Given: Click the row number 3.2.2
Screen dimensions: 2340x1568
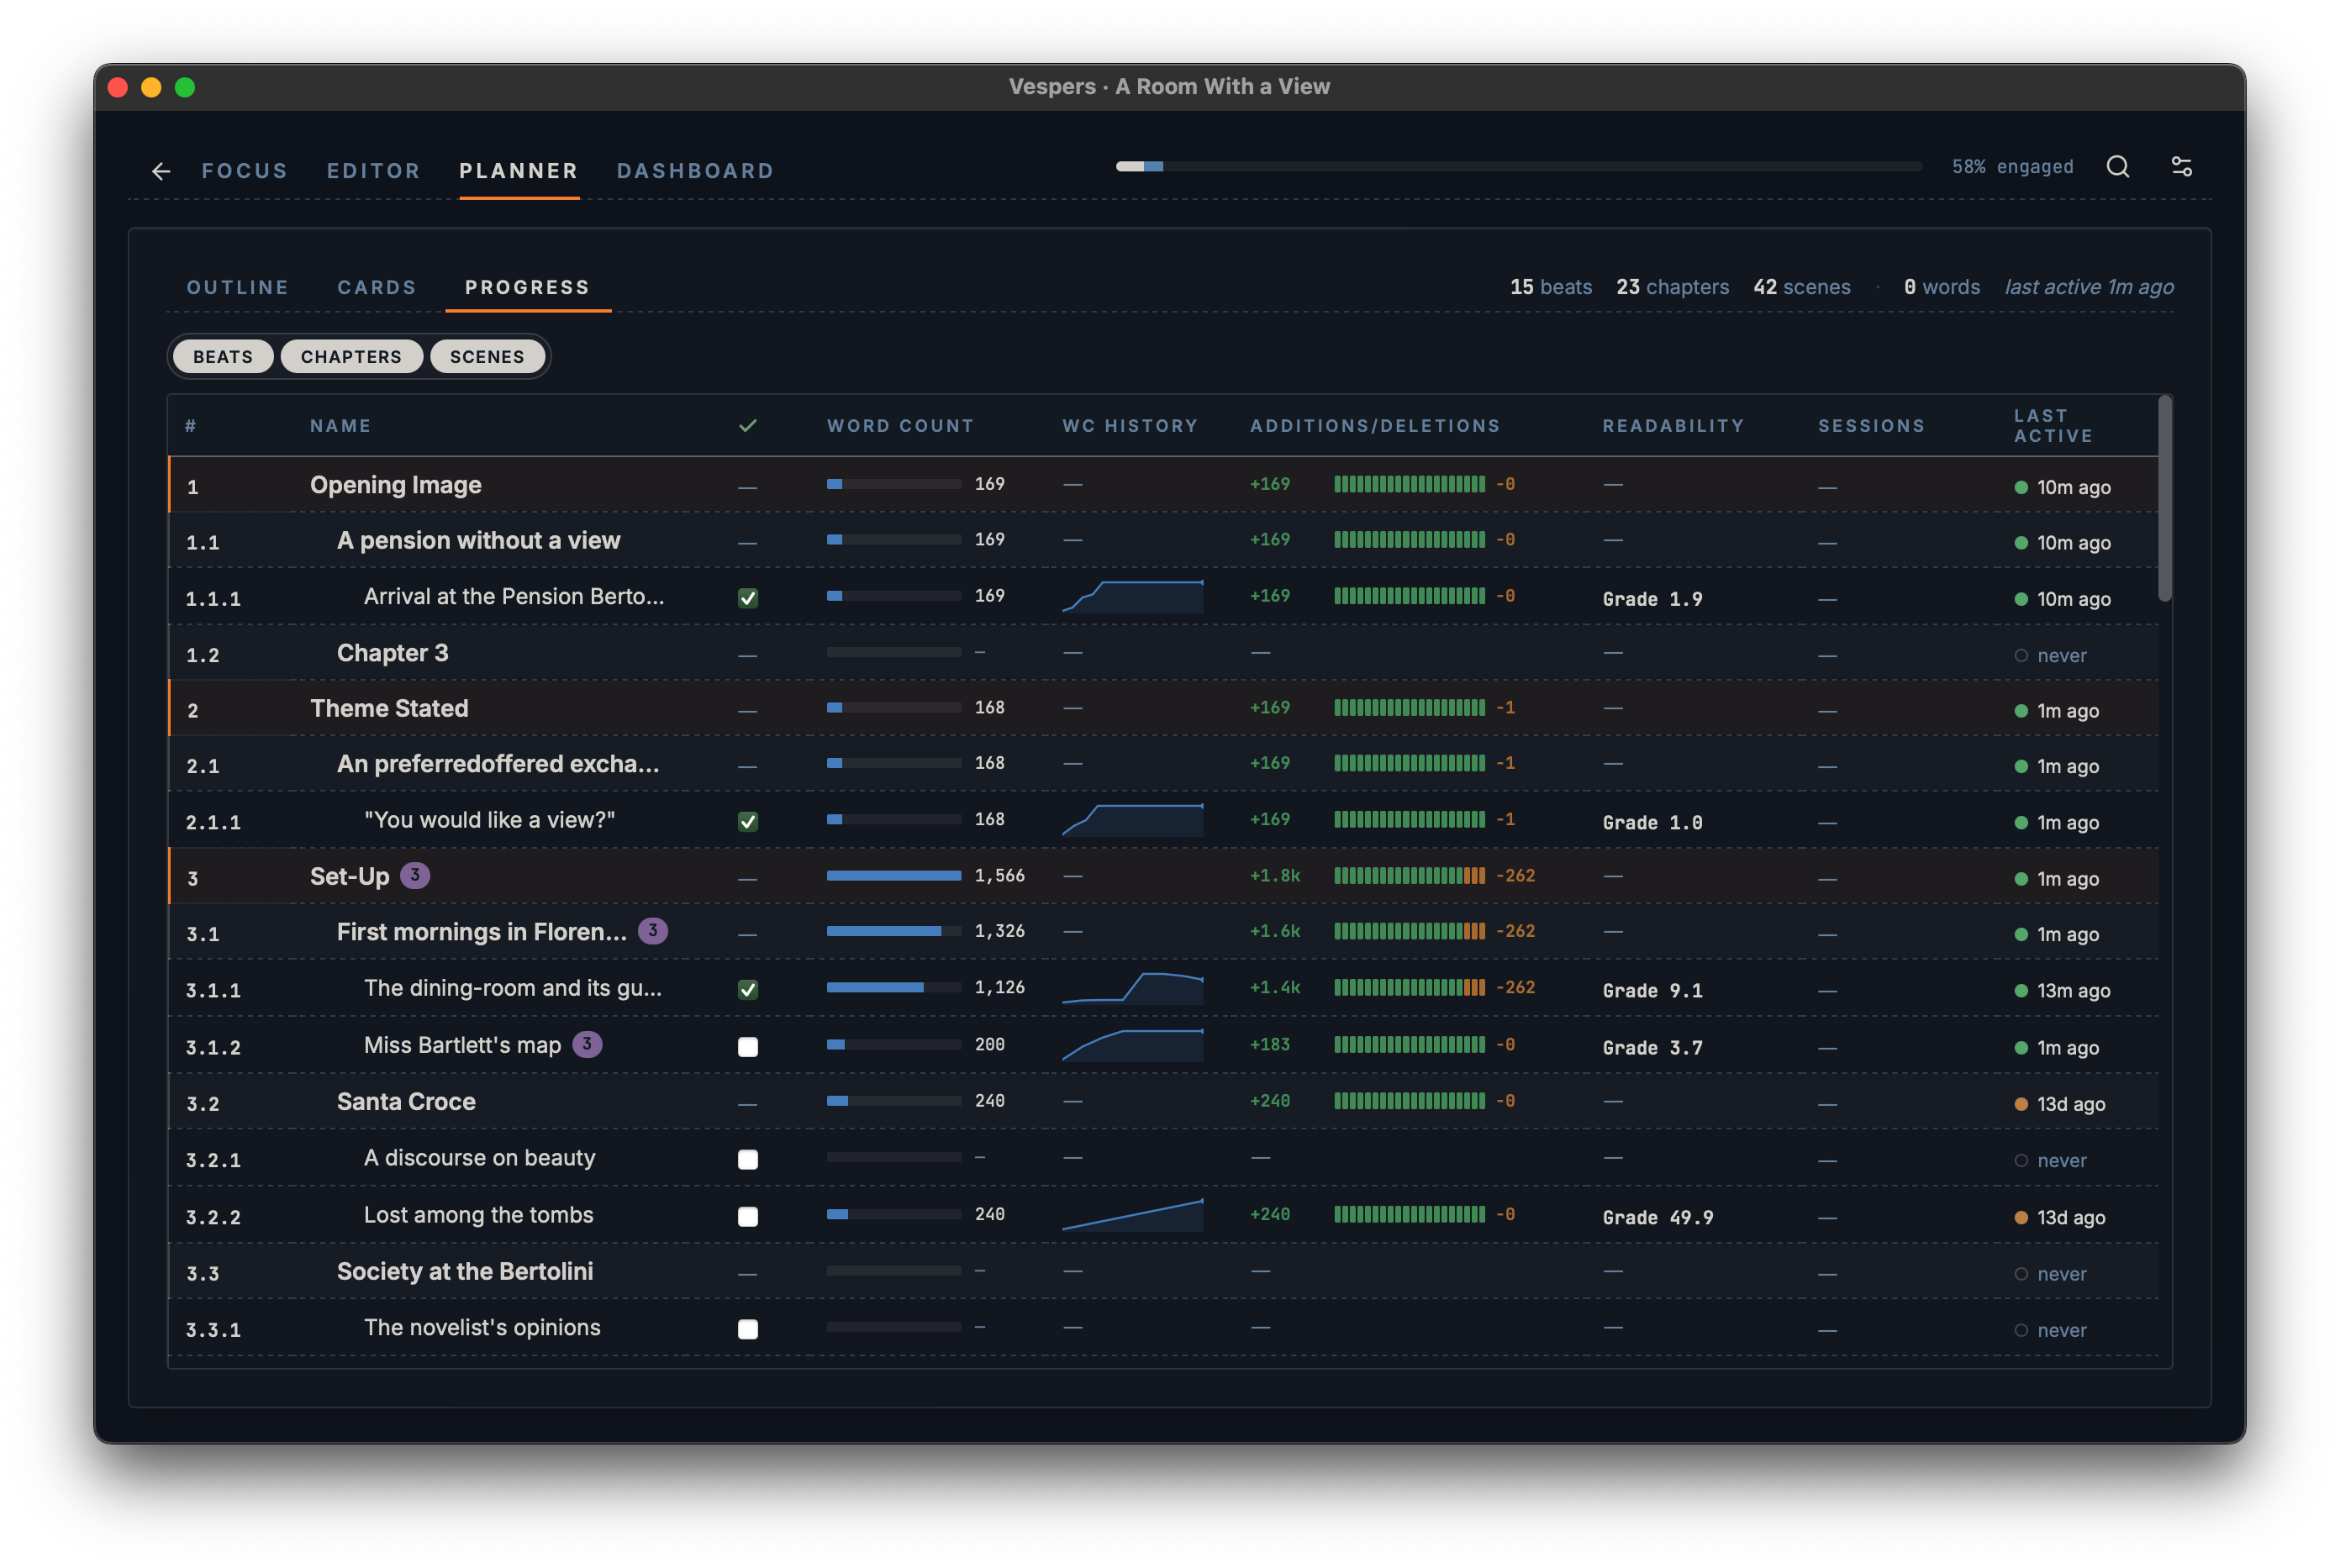Looking at the screenshot, I should [213, 1218].
